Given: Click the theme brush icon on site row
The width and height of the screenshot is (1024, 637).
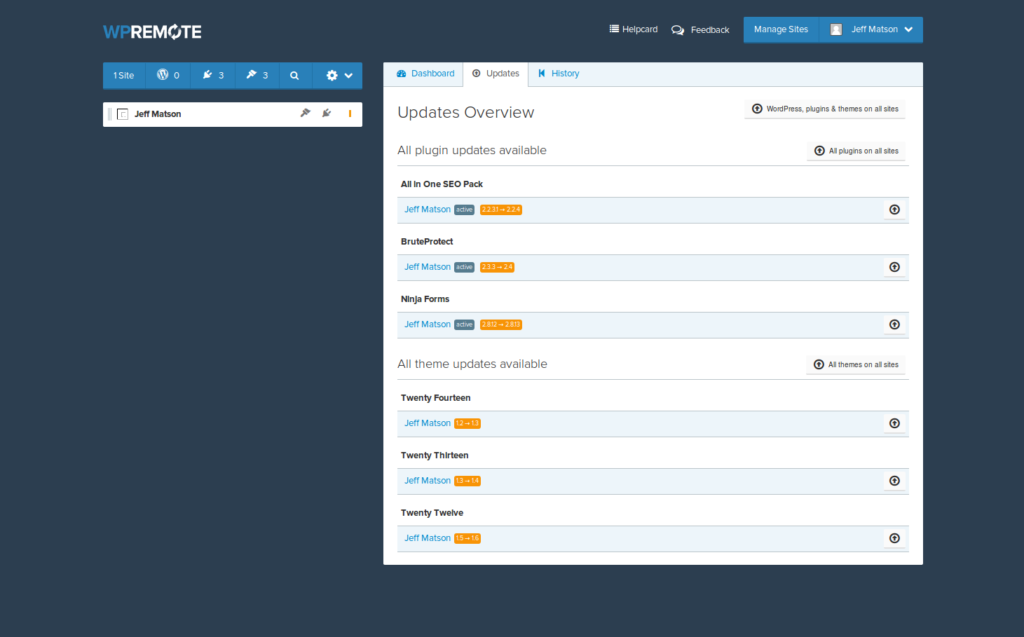Looking at the screenshot, I should [x=305, y=113].
